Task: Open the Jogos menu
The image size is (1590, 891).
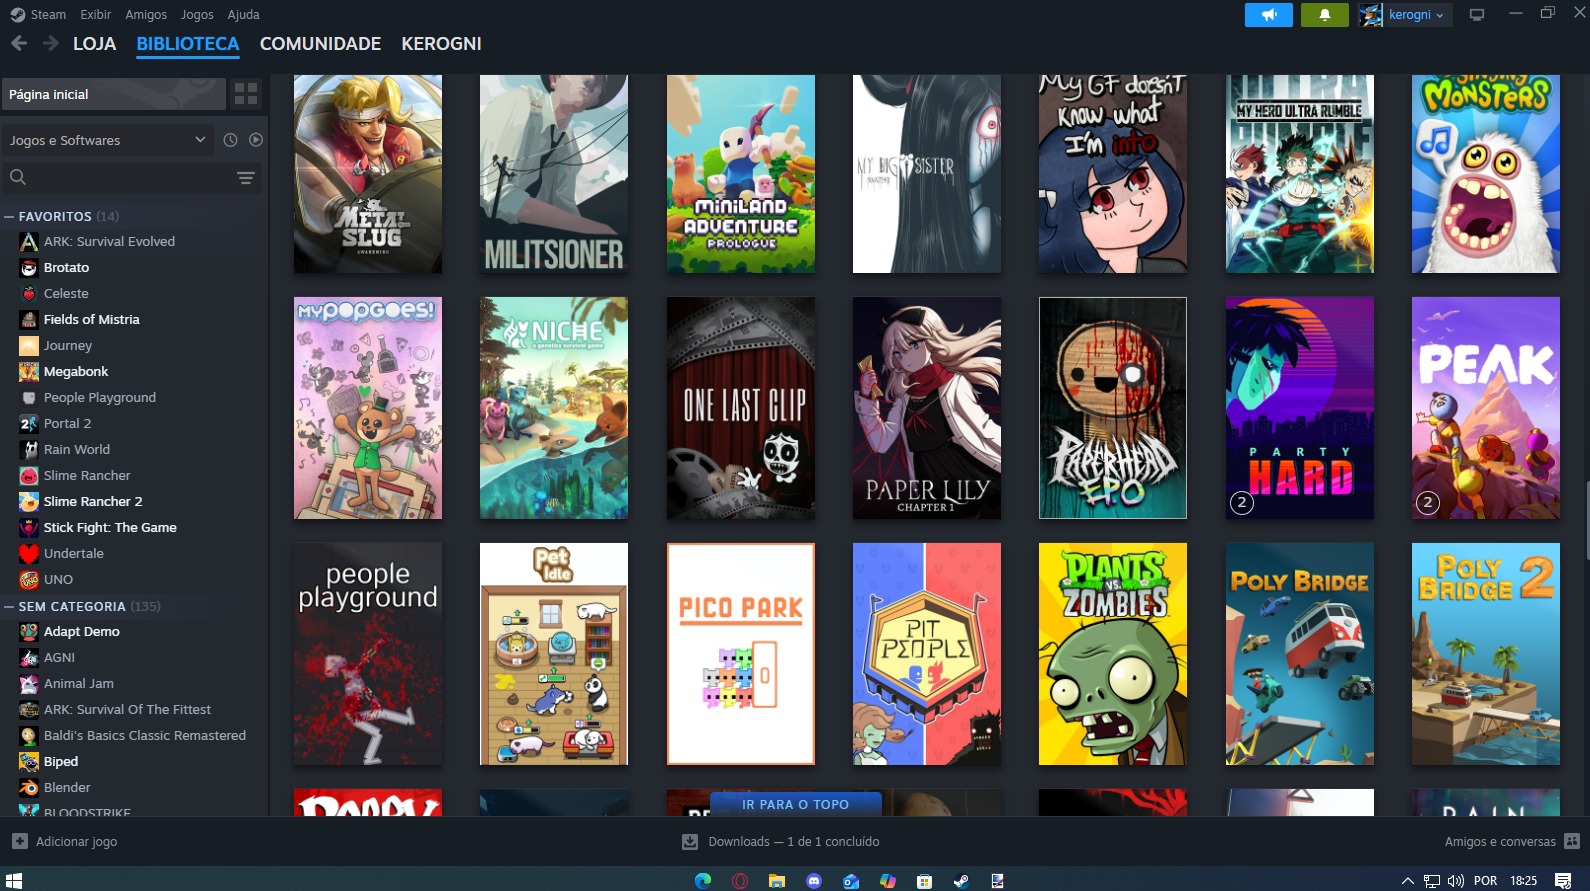Action: (197, 14)
